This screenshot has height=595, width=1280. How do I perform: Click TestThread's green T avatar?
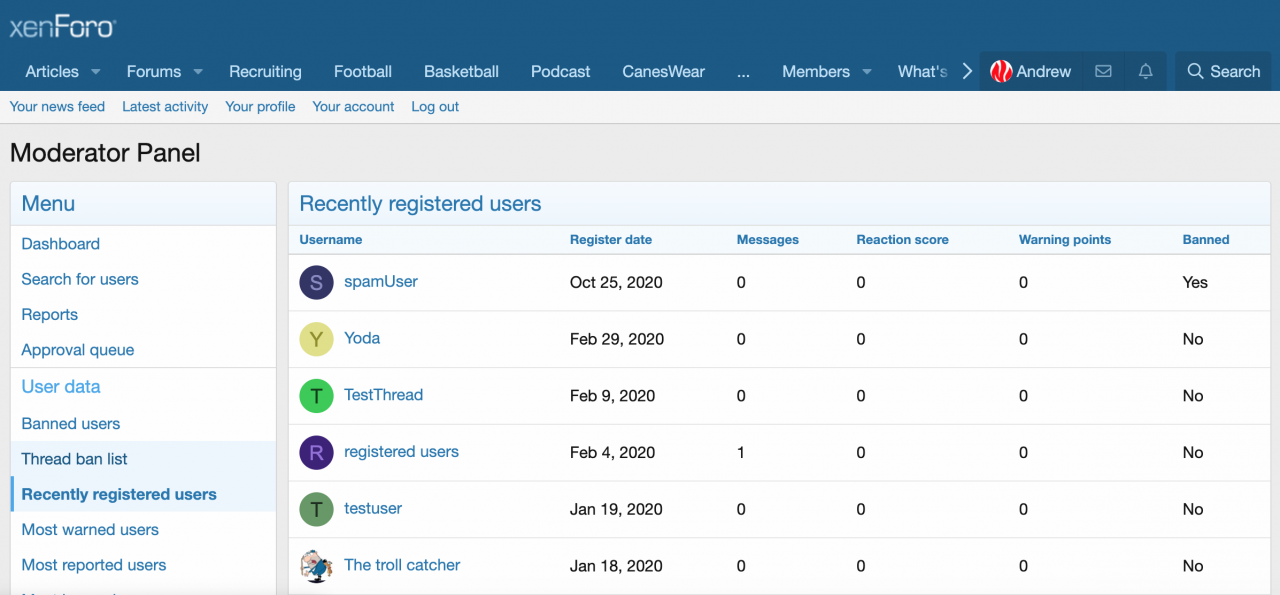[x=316, y=396]
